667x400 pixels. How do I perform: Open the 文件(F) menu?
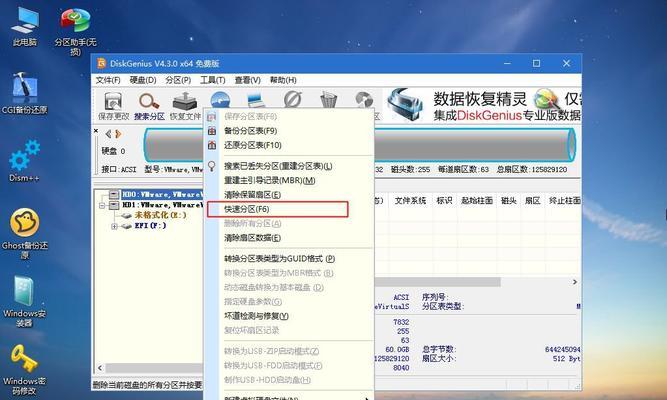tap(108, 80)
